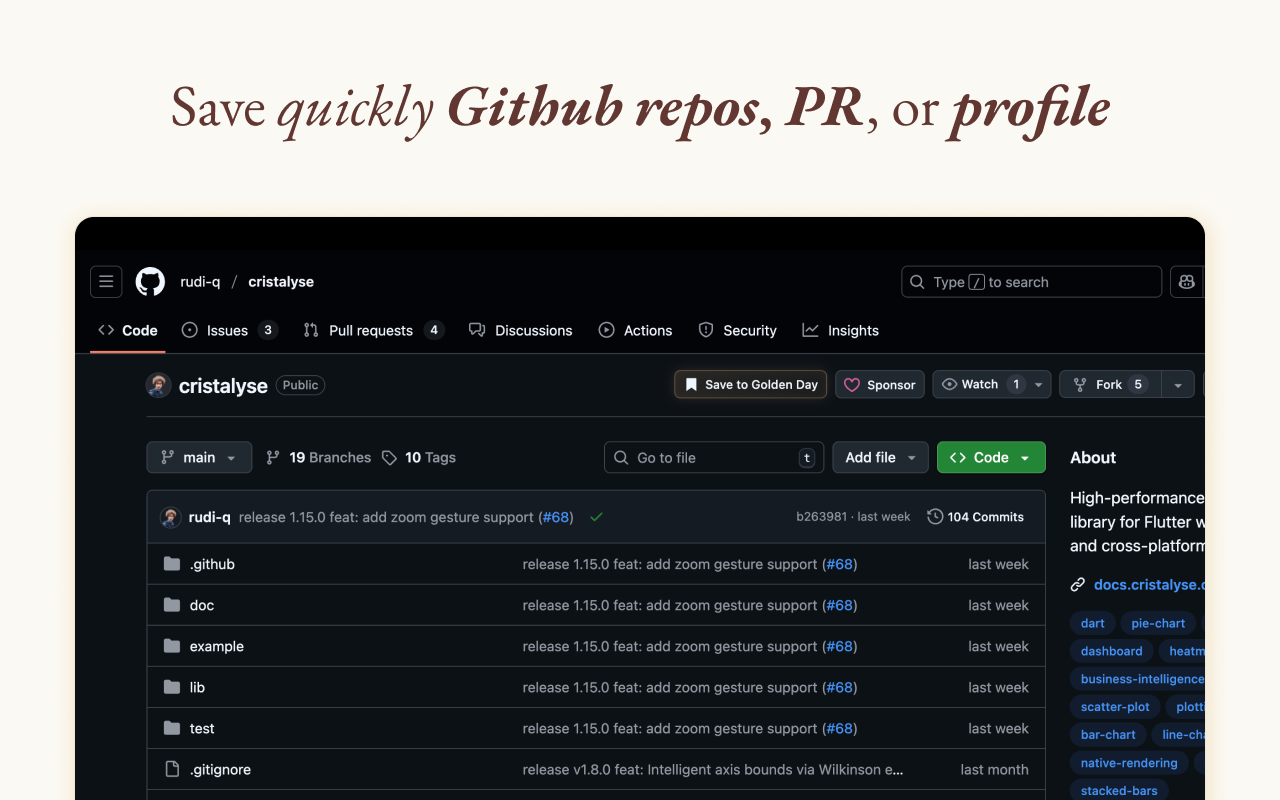1280x800 pixels.
Task: Open the Discussions tab
Action: pyautogui.click(x=521, y=330)
